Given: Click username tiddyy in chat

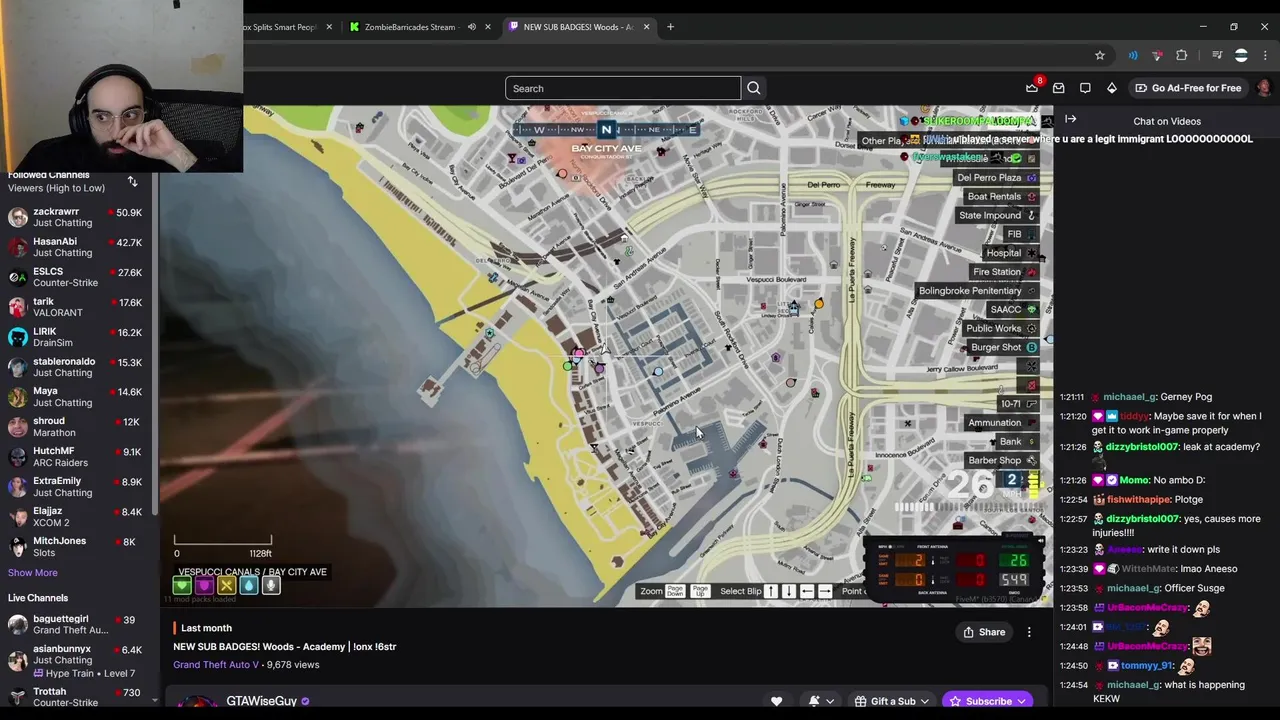Looking at the screenshot, I should [x=1134, y=416].
